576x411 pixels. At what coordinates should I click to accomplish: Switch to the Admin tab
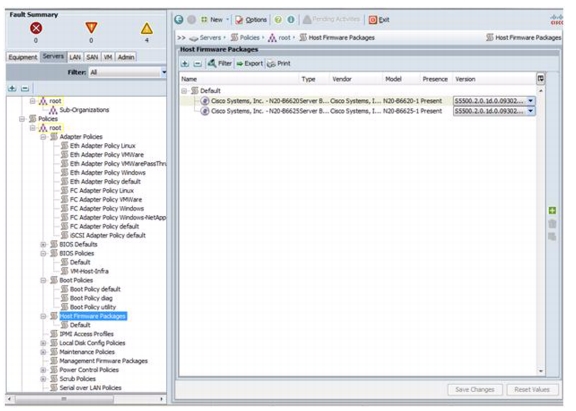pos(126,57)
